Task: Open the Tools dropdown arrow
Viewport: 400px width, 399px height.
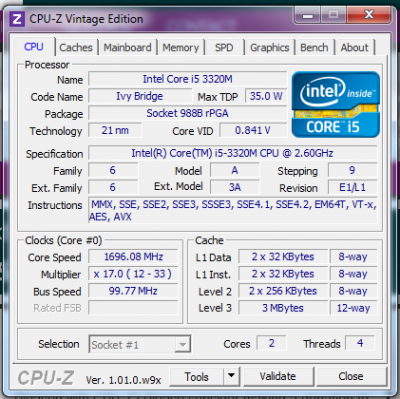Action: pos(231,376)
